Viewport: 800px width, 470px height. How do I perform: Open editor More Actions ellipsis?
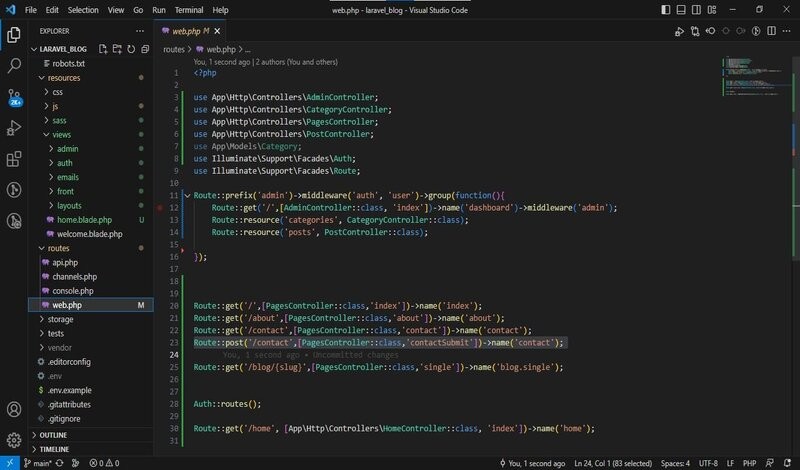[786, 31]
